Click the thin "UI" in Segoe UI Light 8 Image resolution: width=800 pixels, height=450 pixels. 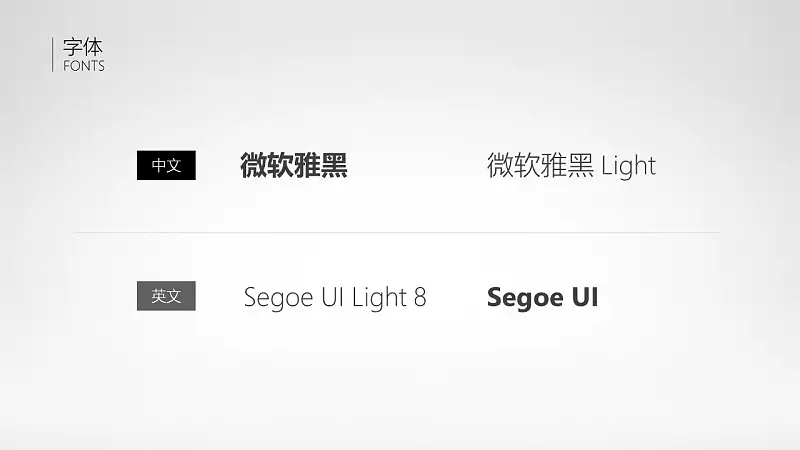(333, 297)
